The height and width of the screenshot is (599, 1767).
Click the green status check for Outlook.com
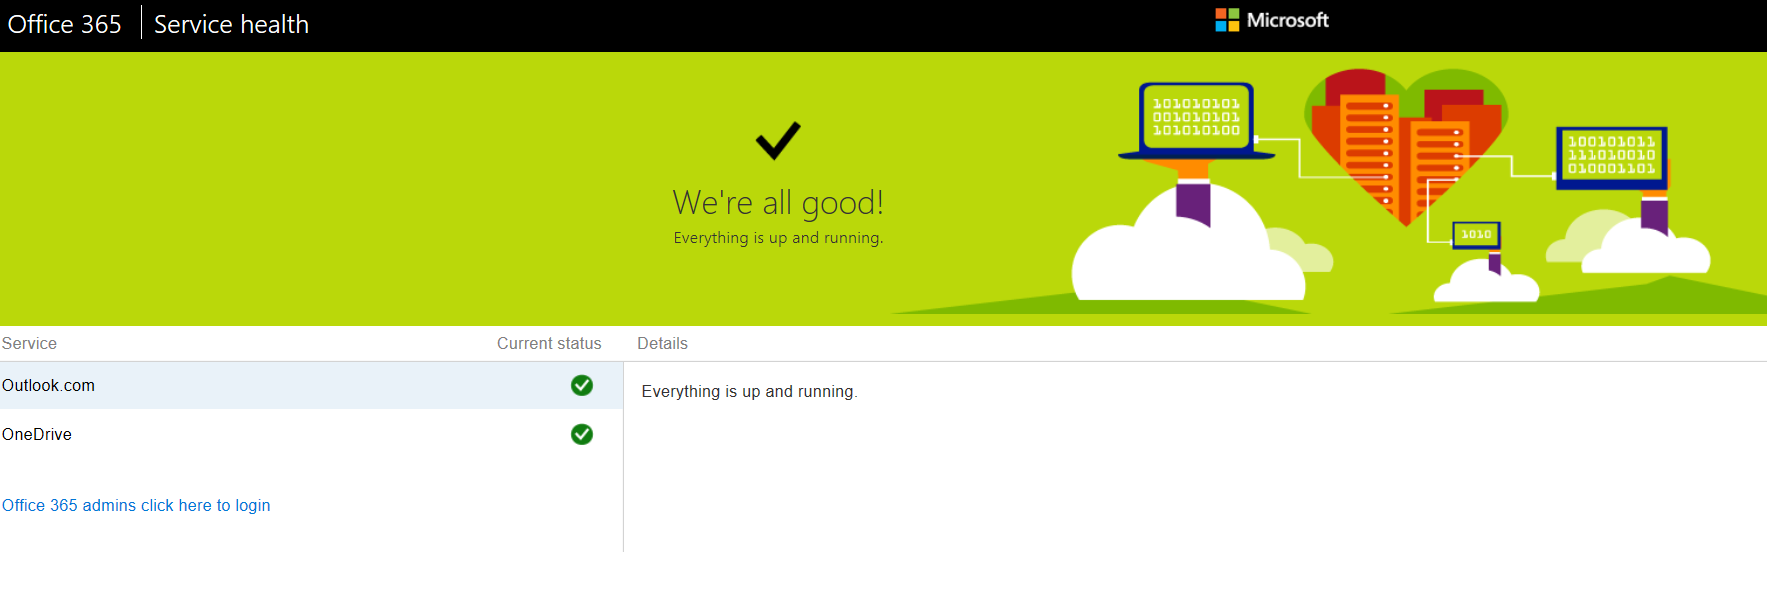click(x=582, y=385)
